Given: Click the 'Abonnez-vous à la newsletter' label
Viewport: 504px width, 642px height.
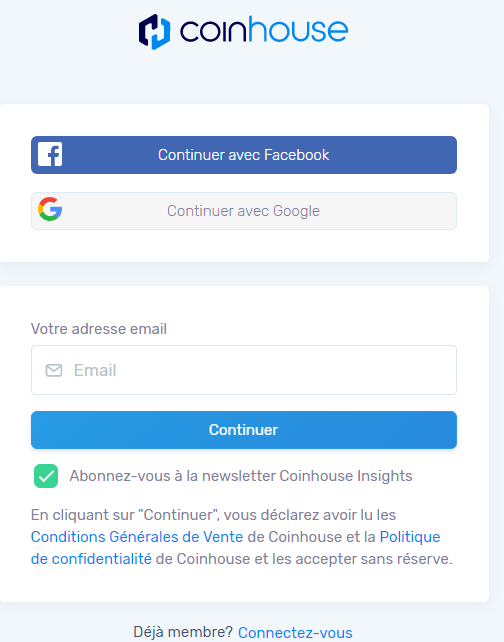Looking at the screenshot, I should [241, 476].
